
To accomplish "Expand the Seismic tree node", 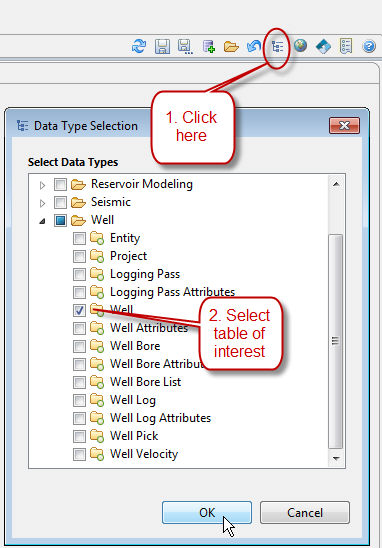I will tap(42, 203).
